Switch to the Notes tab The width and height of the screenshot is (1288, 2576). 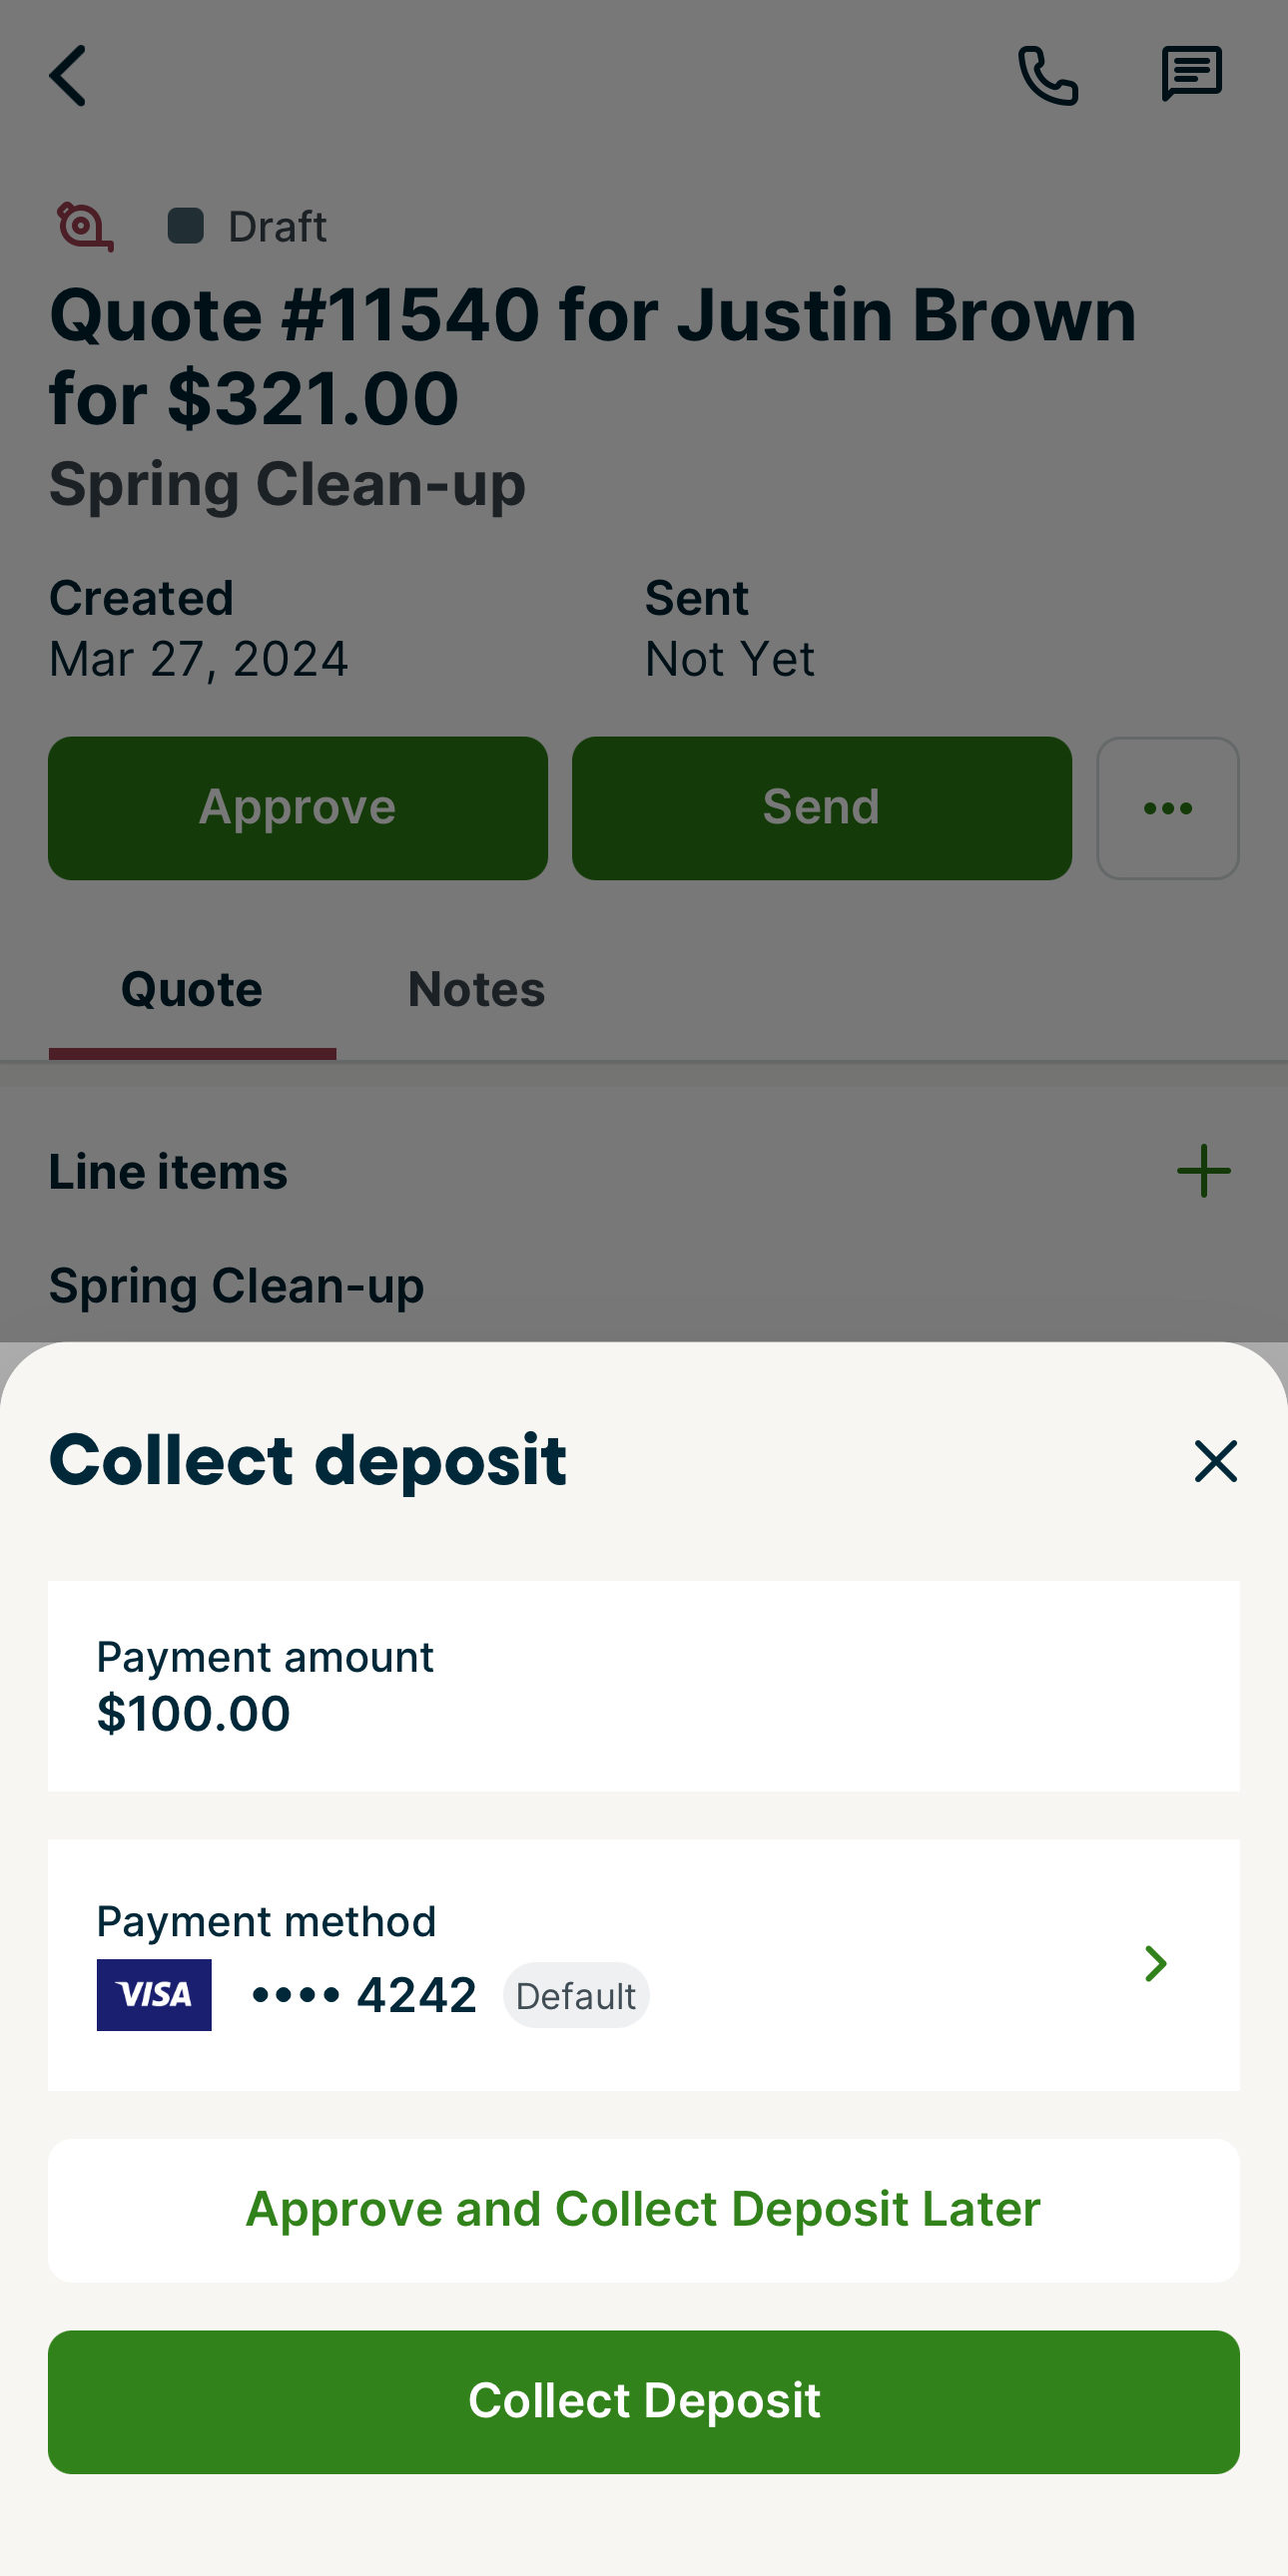pos(476,990)
